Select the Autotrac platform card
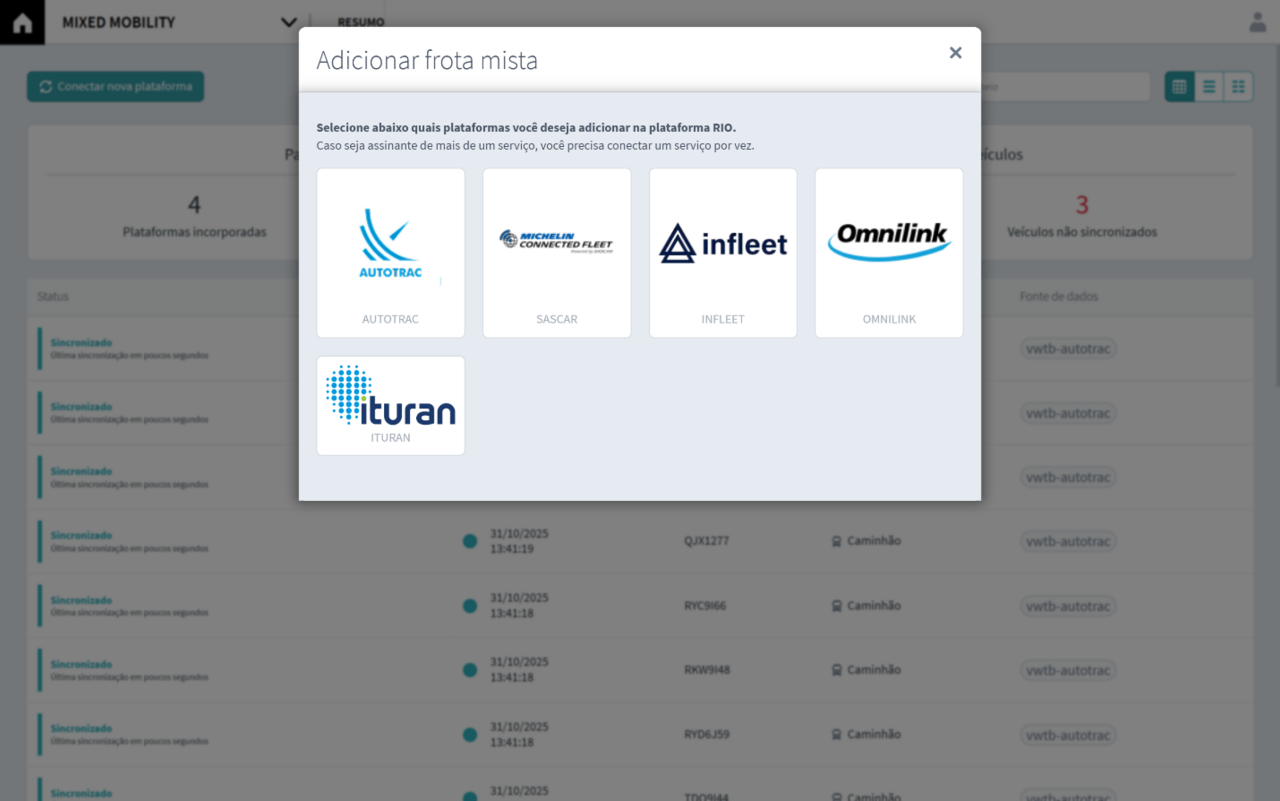 point(391,253)
